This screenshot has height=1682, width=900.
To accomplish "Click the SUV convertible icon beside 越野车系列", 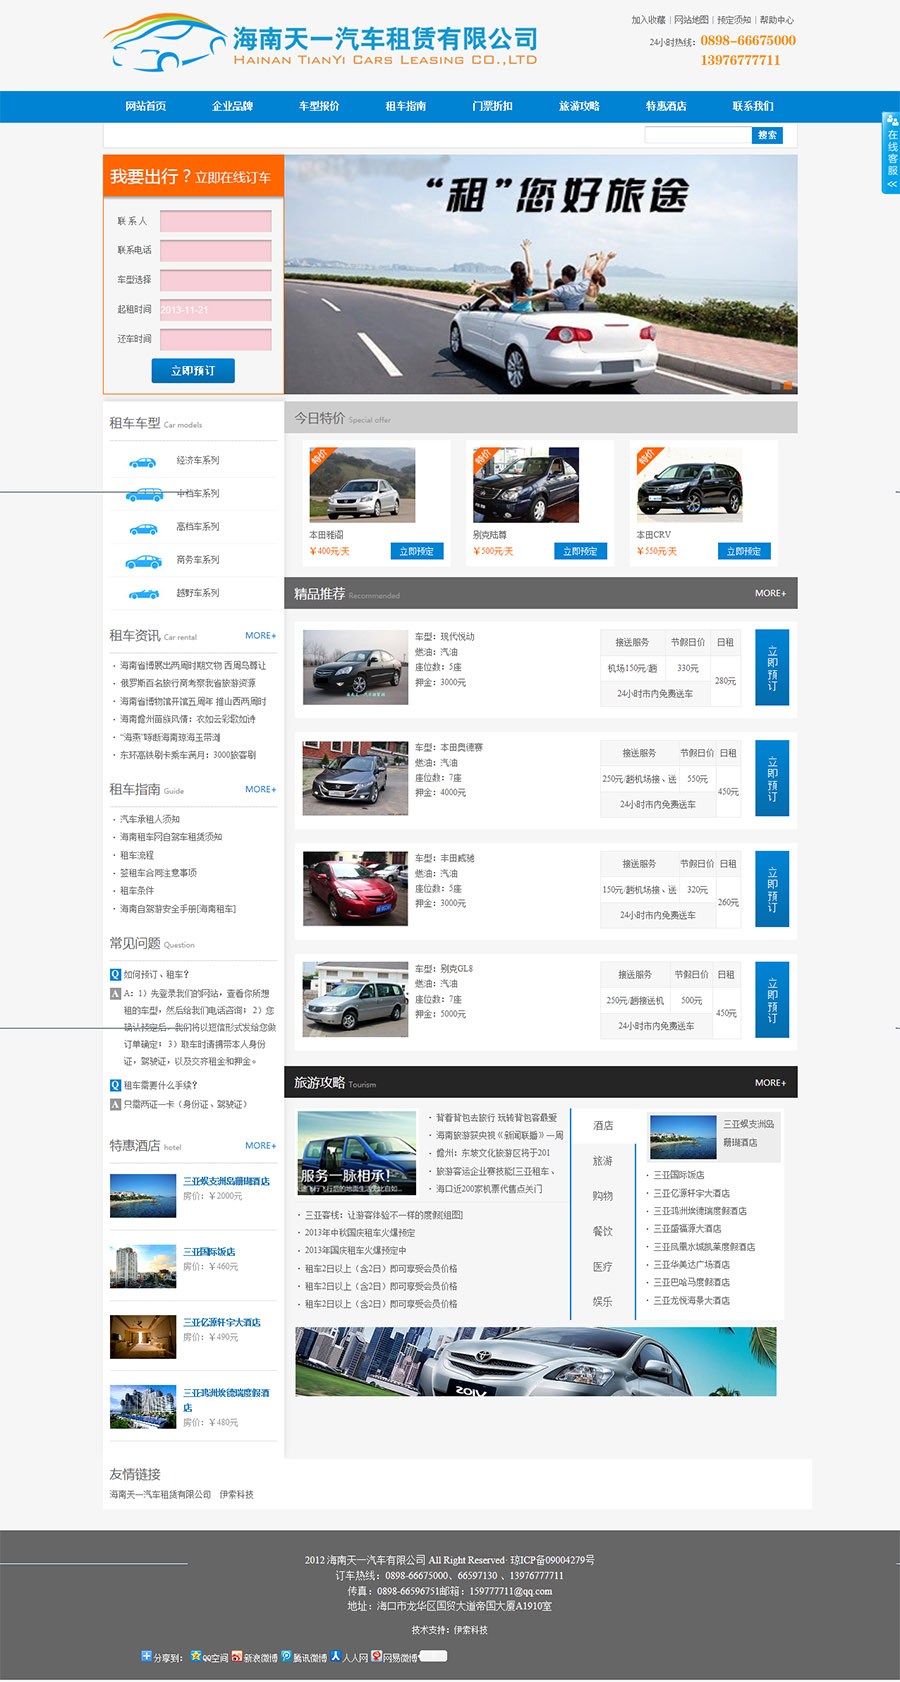I will click(x=142, y=595).
